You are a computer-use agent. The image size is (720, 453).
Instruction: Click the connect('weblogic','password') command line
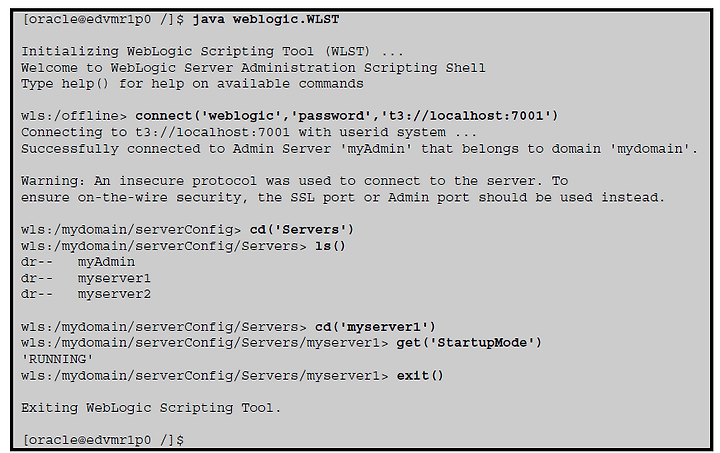[289, 116]
